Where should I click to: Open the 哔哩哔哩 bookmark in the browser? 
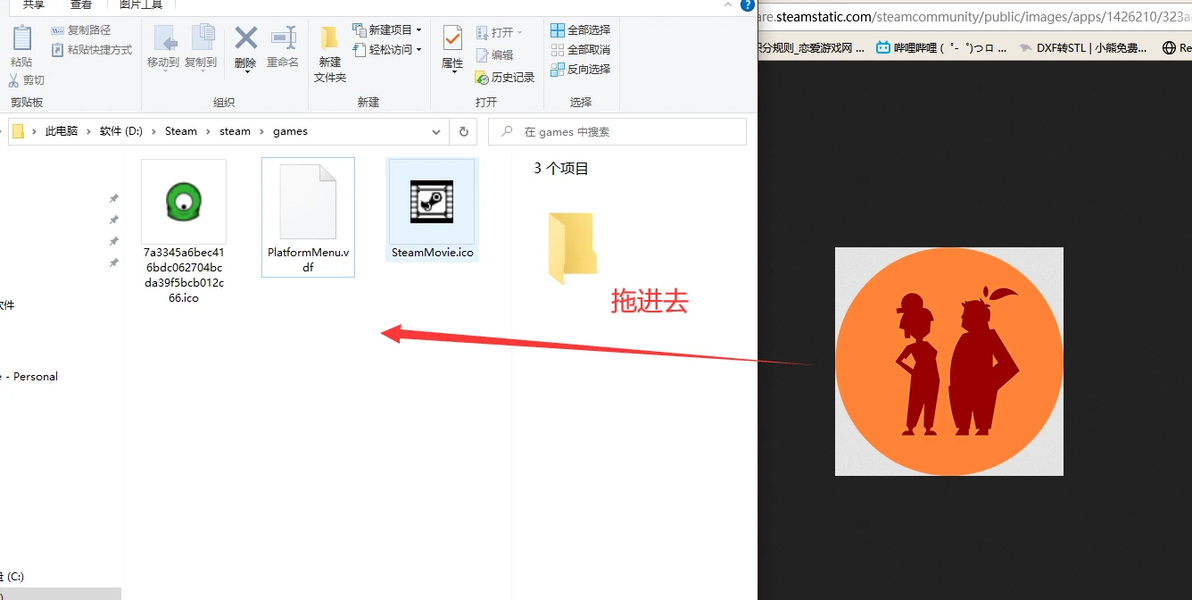tap(941, 47)
